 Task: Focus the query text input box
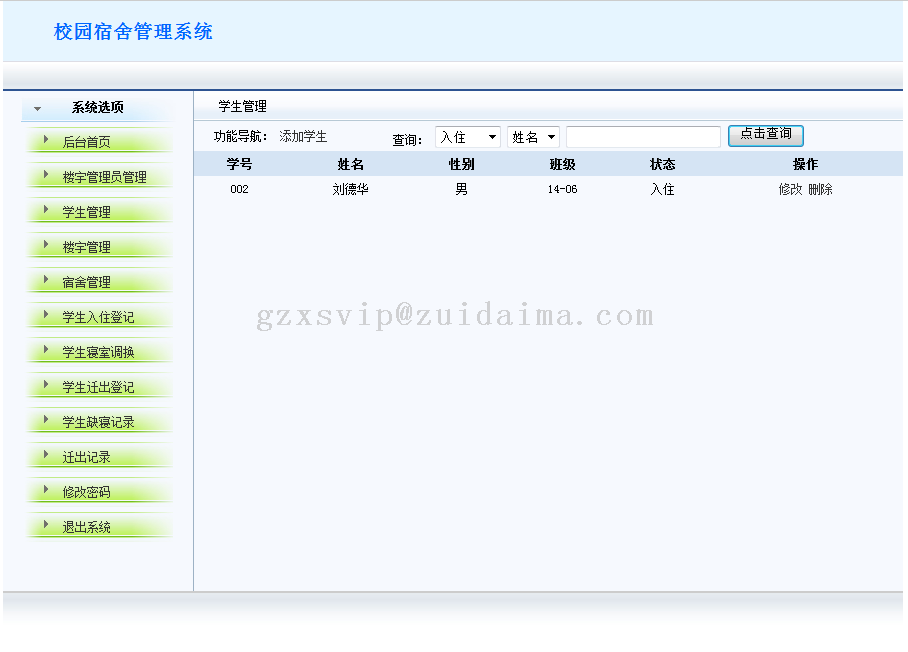643,137
